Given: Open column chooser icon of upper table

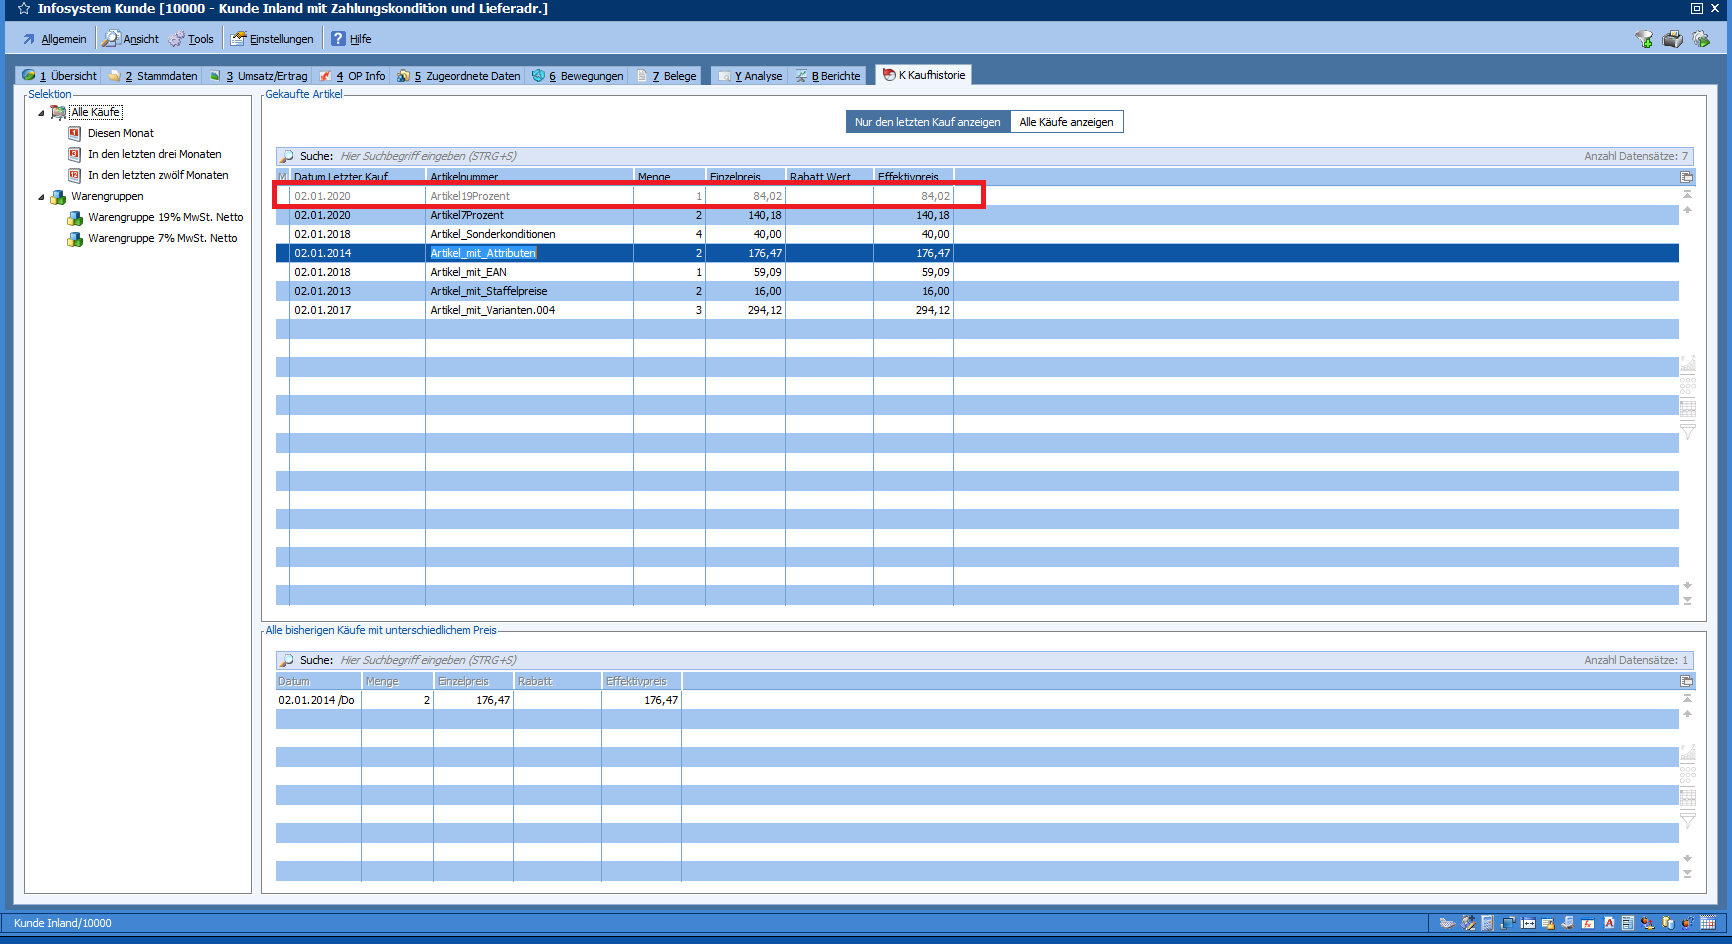Looking at the screenshot, I should click(1687, 177).
